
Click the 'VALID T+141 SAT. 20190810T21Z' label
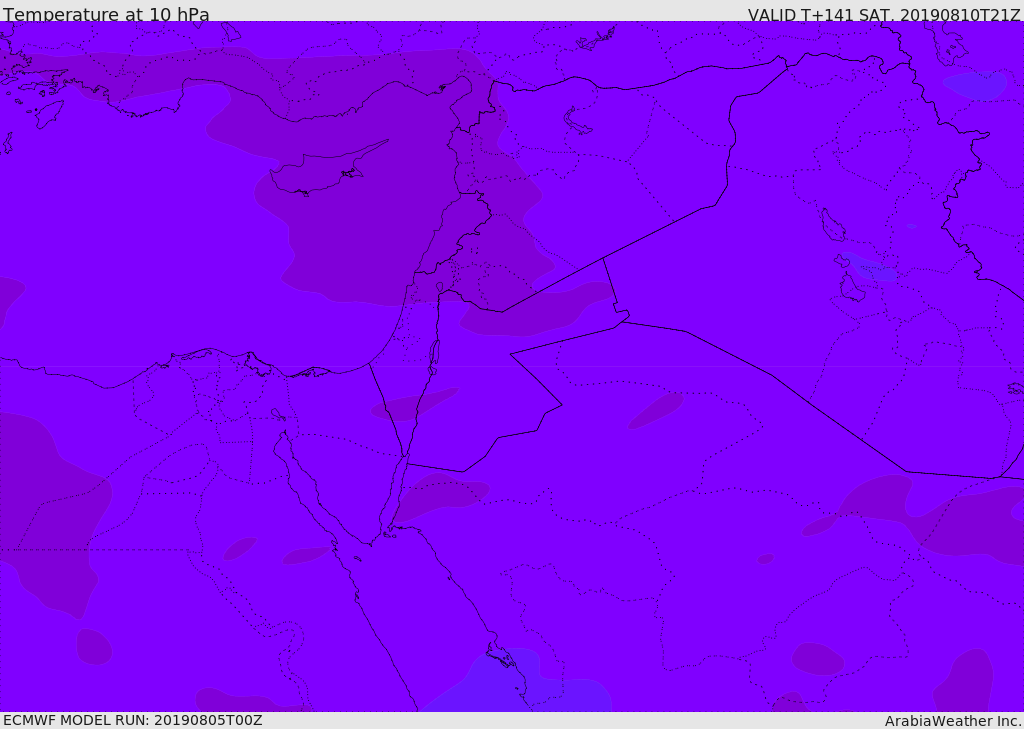(884, 15)
